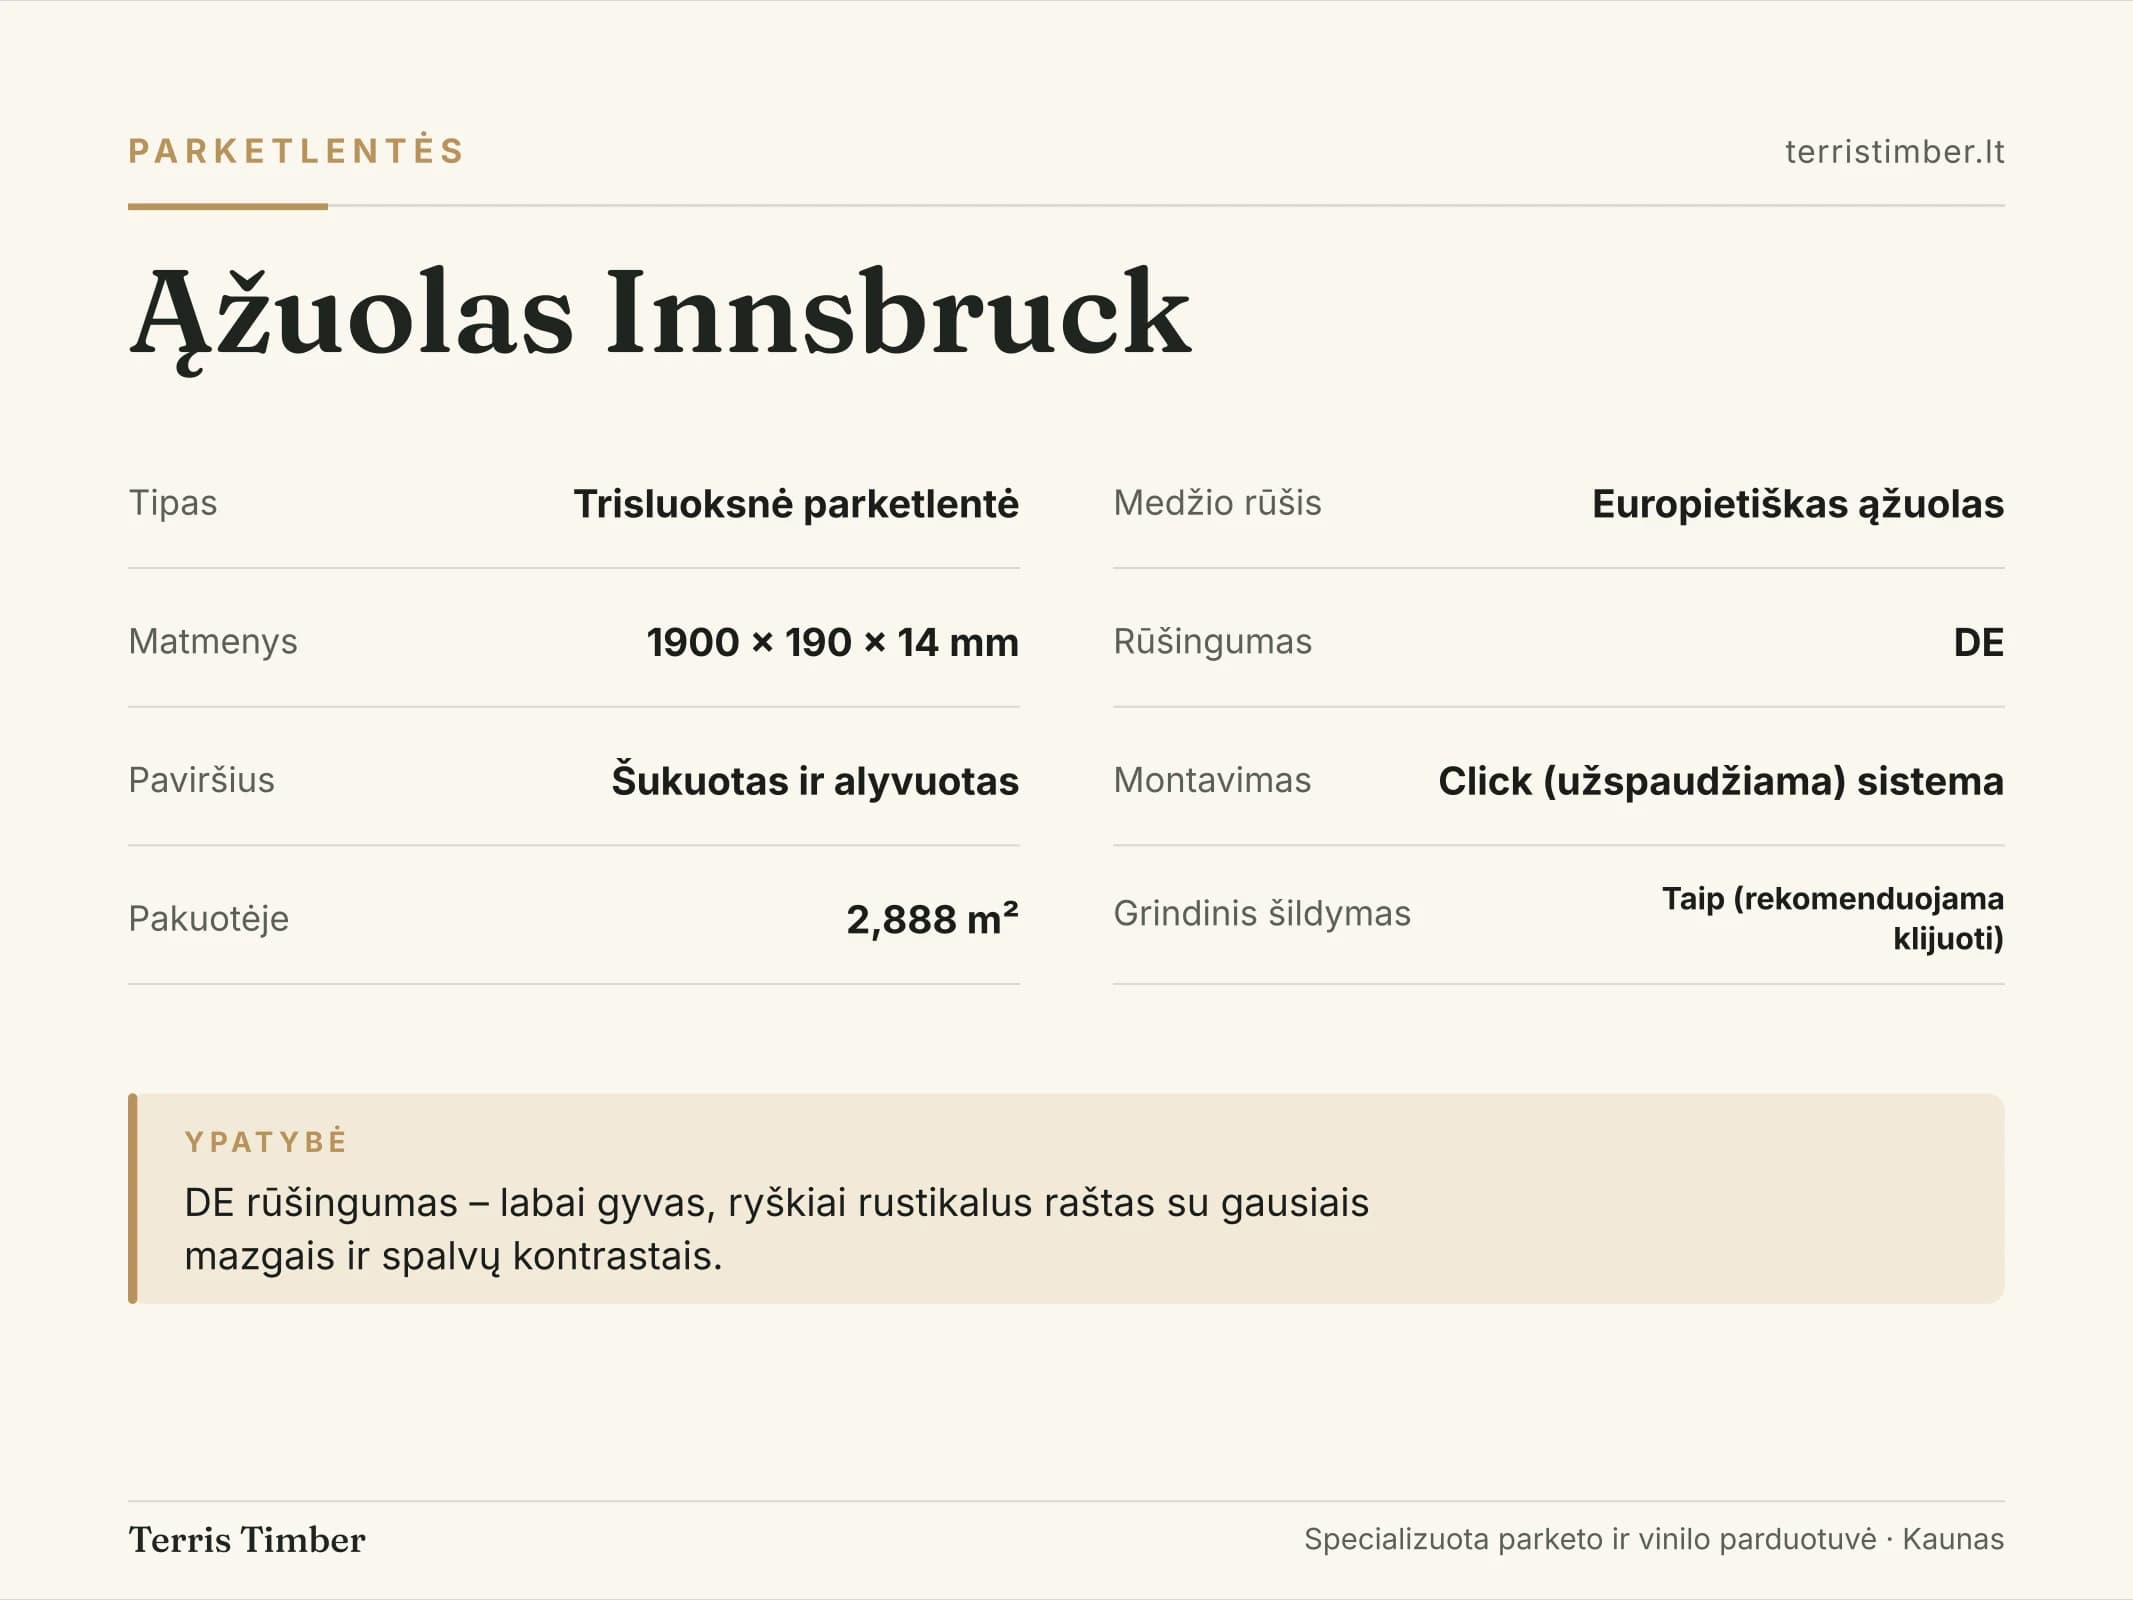Click the DE grade value
This screenshot has width=2133, height=1600.
[x=1979, y=642]
